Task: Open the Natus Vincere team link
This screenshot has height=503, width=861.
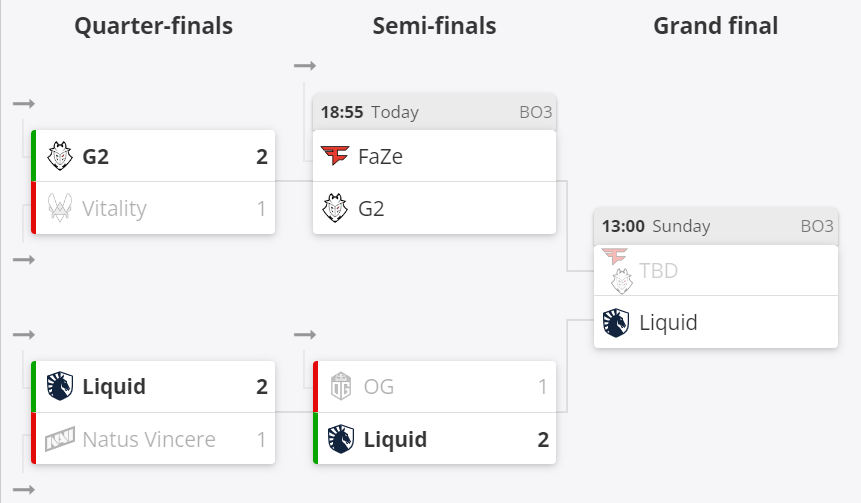Action: point(150,438)
